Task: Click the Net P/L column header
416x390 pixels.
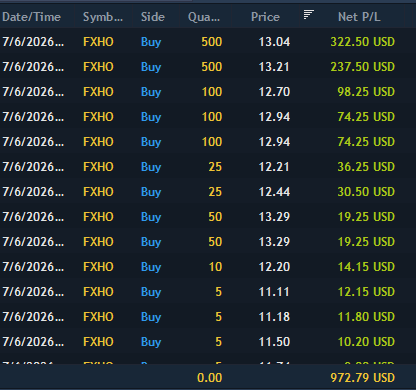Action: coord(359,17)
